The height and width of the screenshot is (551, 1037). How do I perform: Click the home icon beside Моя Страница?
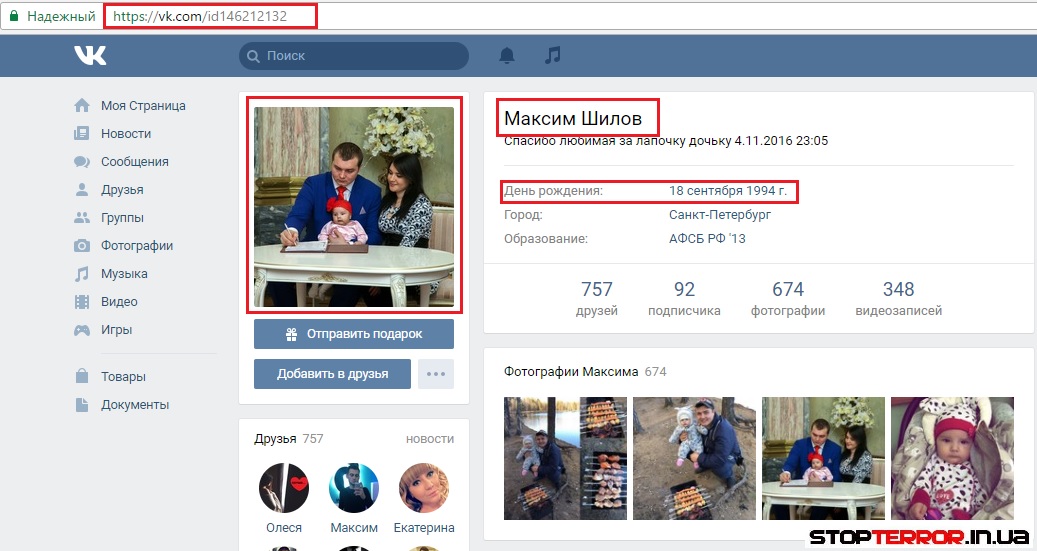(x=82, y=105)
